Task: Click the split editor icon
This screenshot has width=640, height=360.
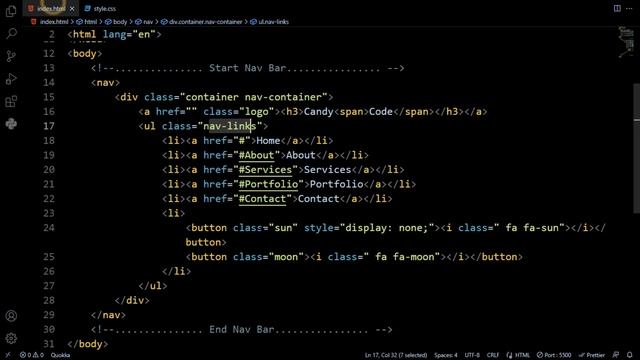Action: point(617,8)
